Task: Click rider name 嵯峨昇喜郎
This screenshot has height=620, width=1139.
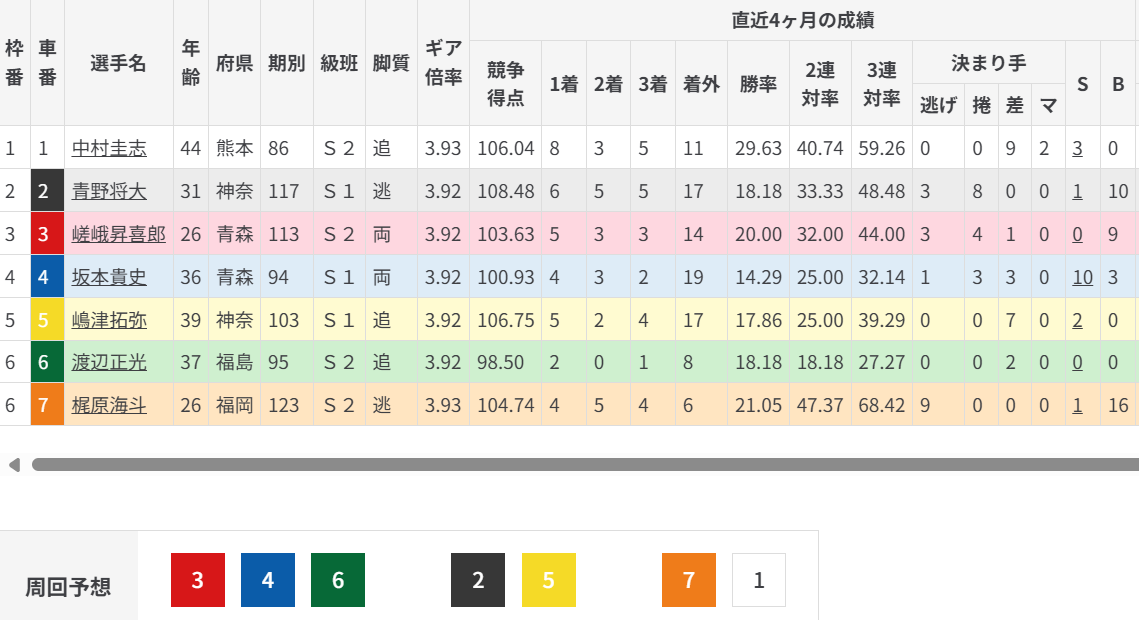Action: coord(118,235)
